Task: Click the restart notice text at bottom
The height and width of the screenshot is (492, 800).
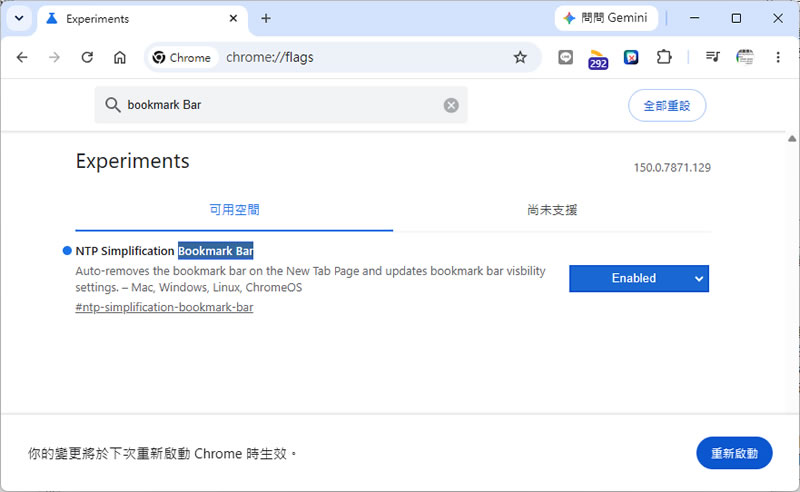Action: tap(162, 453)
